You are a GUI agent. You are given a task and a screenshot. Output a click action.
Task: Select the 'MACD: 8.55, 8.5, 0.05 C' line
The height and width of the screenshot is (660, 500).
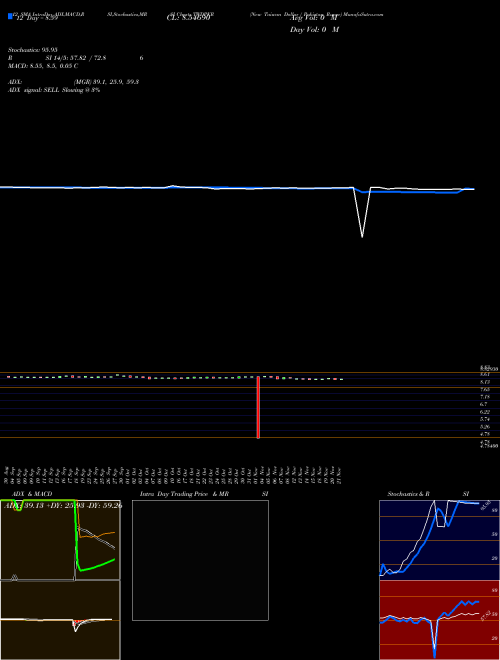click(x=43, y=66)
